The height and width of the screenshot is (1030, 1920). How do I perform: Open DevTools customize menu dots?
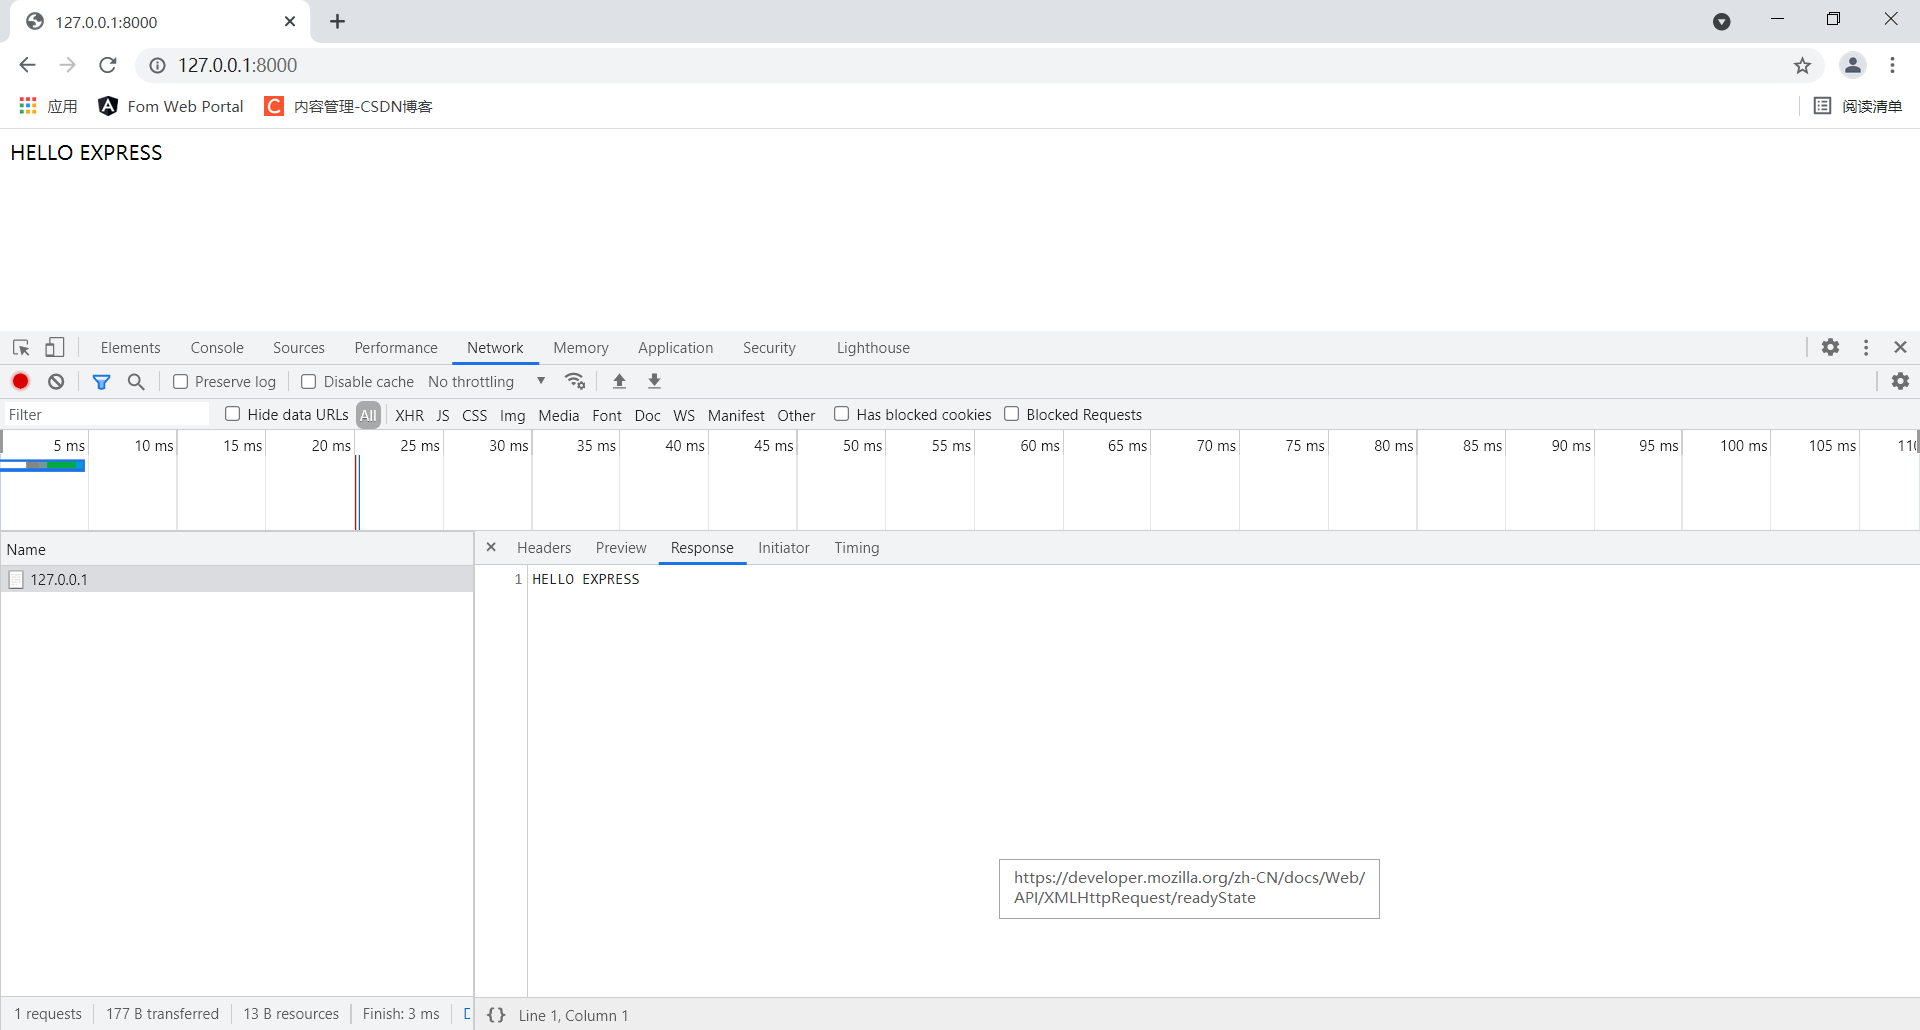(x=1866, y=347)
